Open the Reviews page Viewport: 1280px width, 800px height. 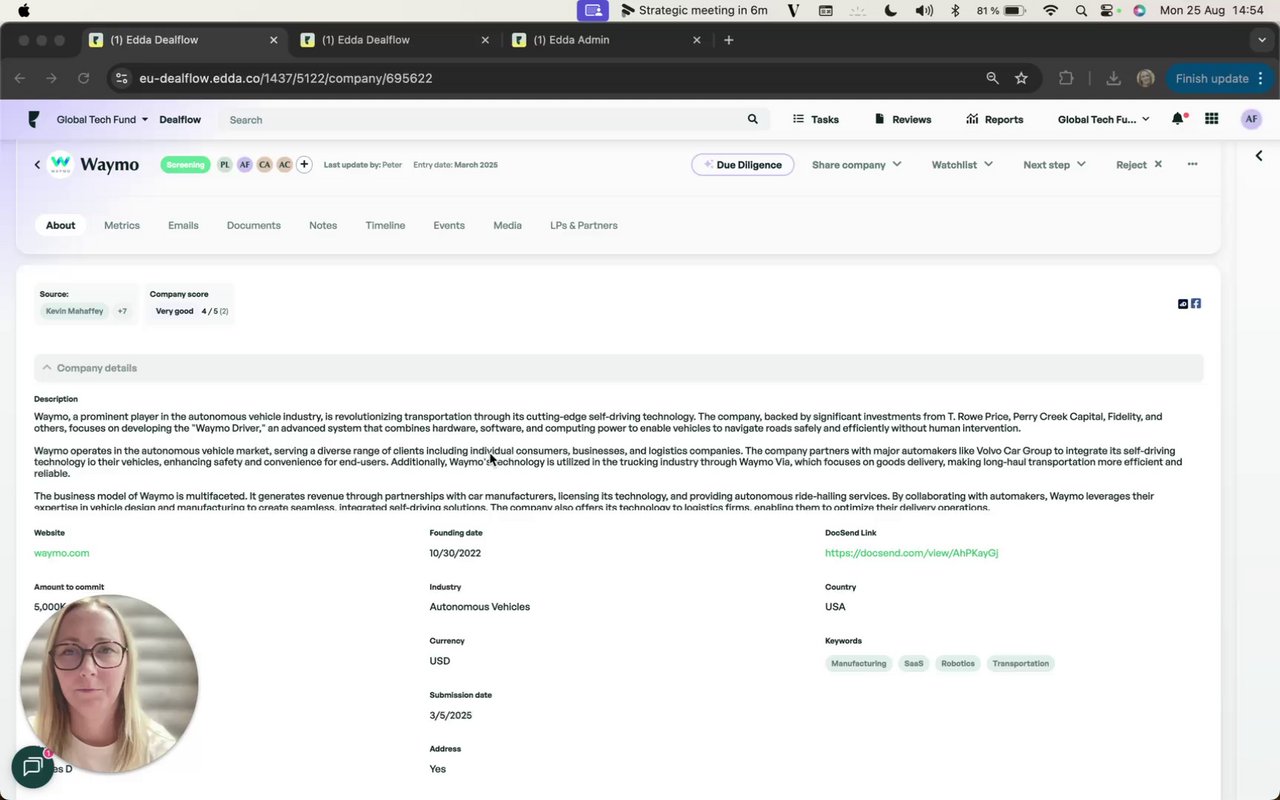click(x=903, y=120)
